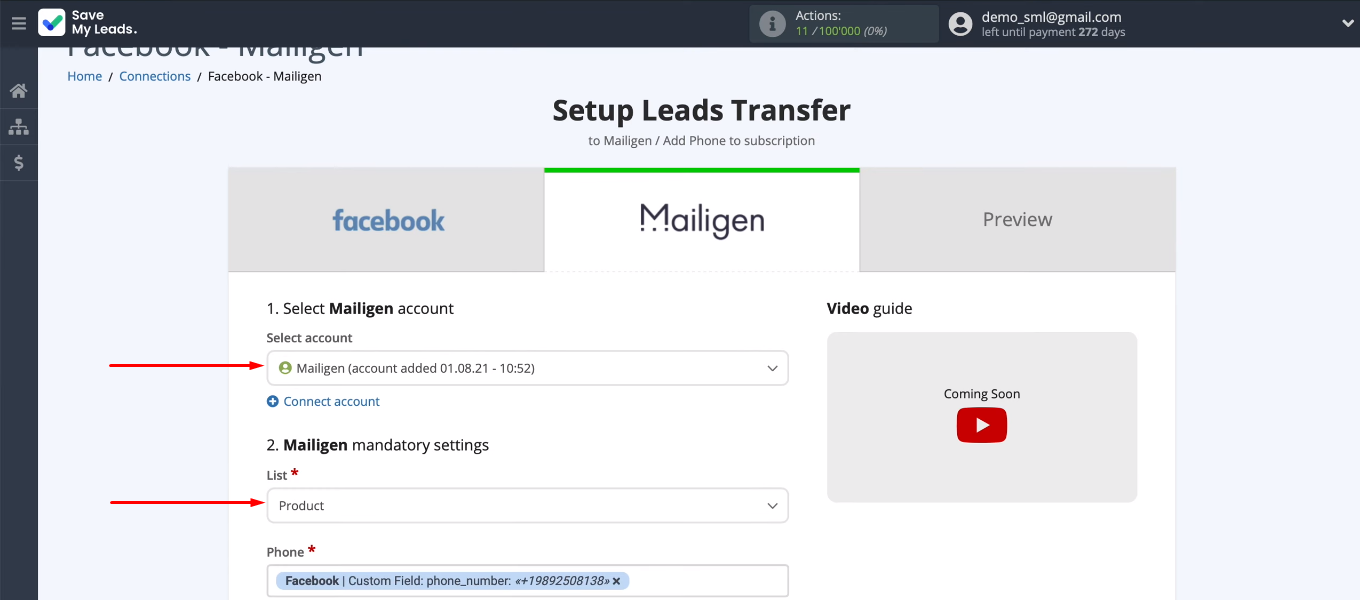This screenshot has width=1360, height=600.
Task: Select the Mailigen tab
Action: (x=702, y=220)
